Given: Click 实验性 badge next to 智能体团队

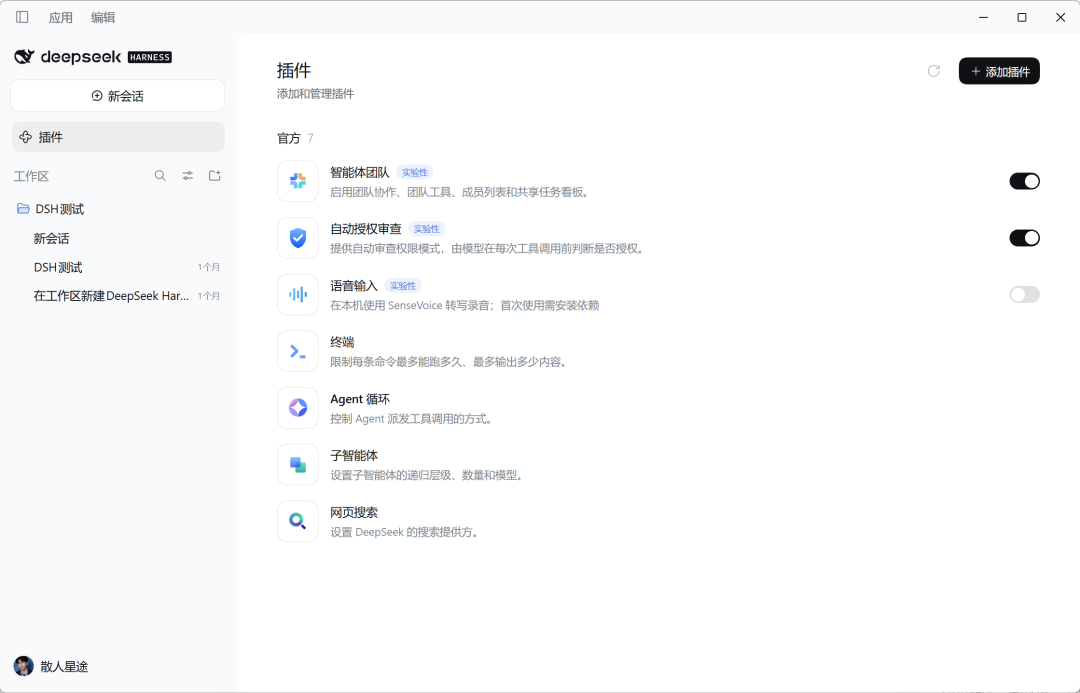Looking at the screenshot, I should click(x=415, y=172).
